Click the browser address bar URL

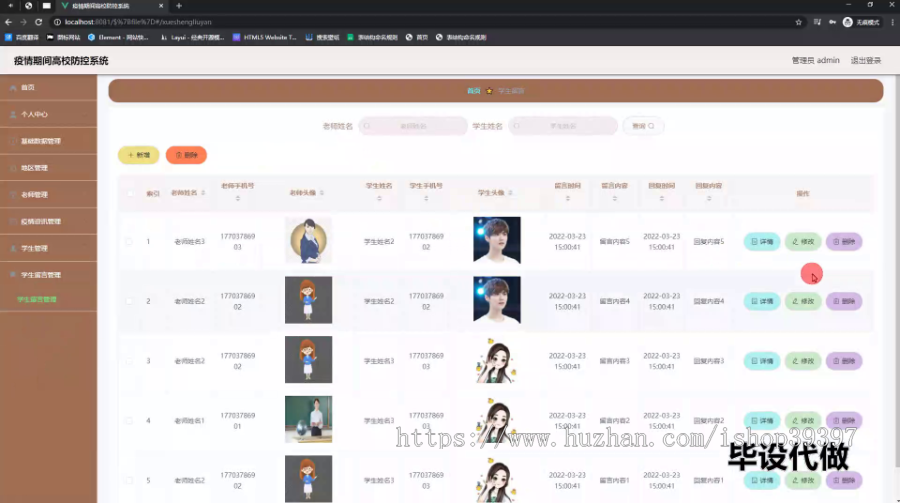coord(138,22)
